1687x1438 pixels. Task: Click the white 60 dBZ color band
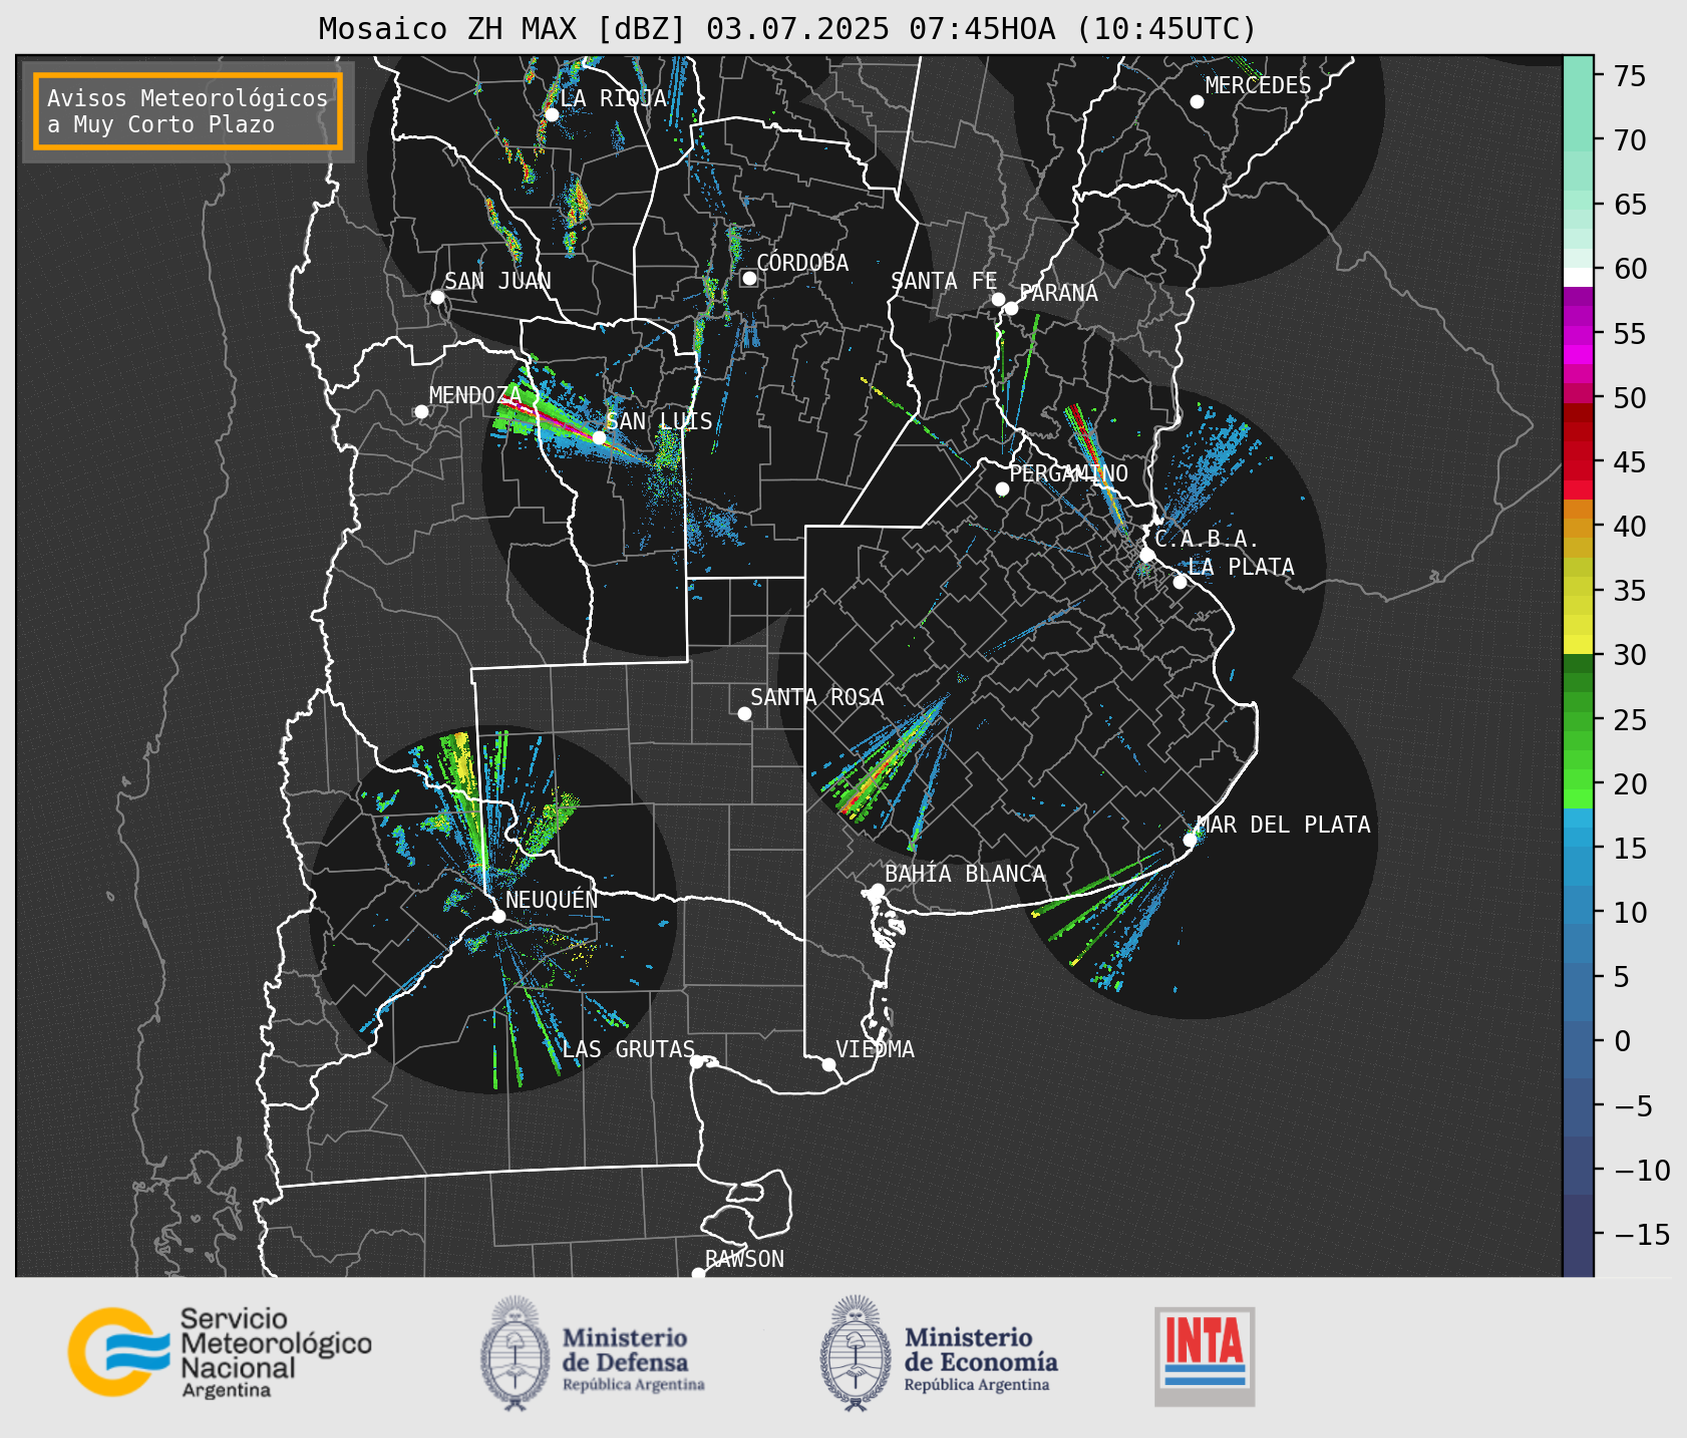(1578, 277)
